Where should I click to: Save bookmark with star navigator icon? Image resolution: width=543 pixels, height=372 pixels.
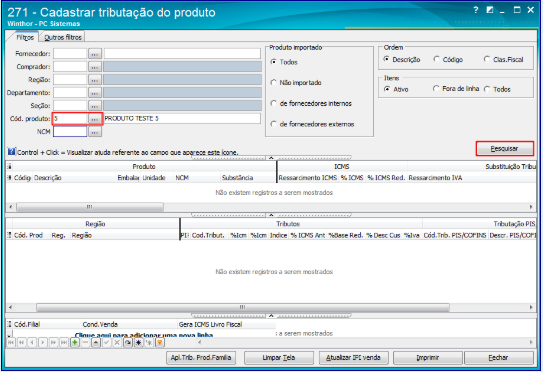(139, 343)
